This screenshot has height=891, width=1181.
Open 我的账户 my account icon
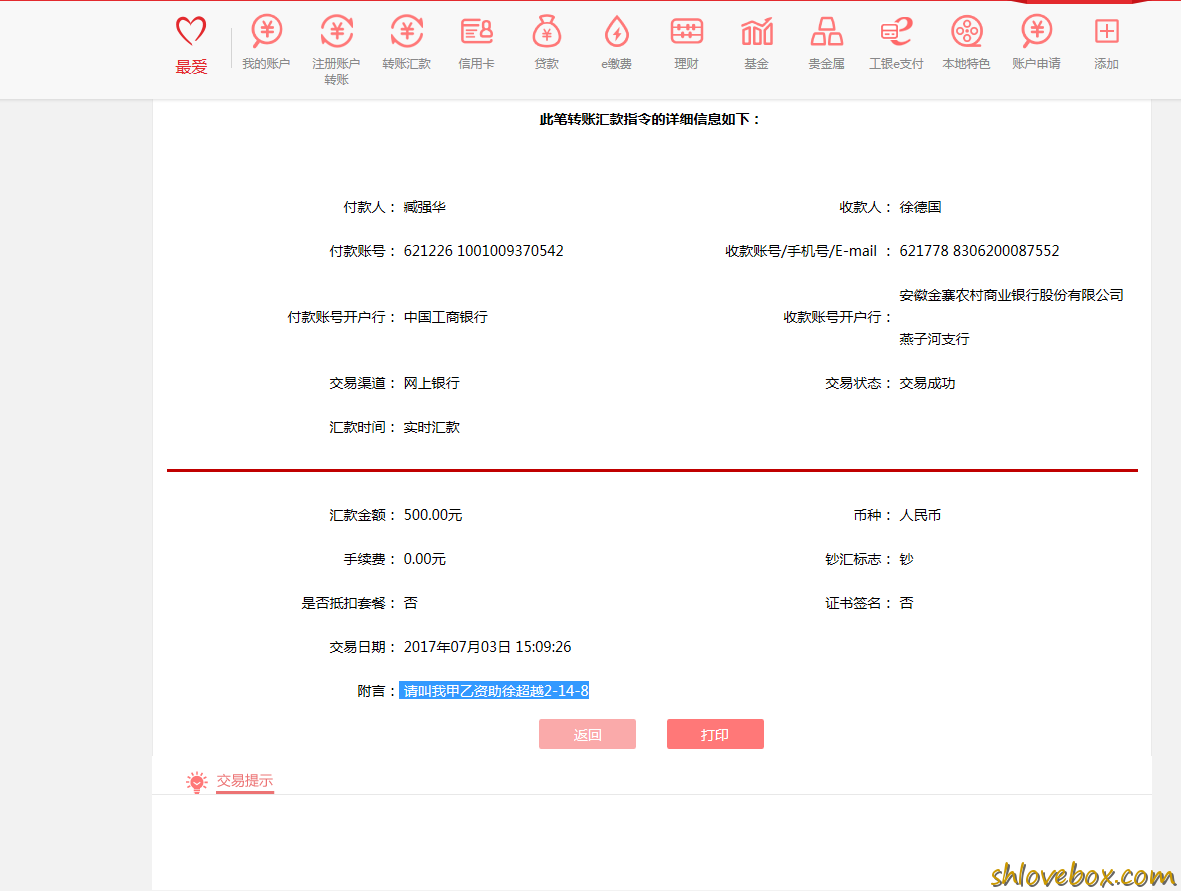point(266,31)
